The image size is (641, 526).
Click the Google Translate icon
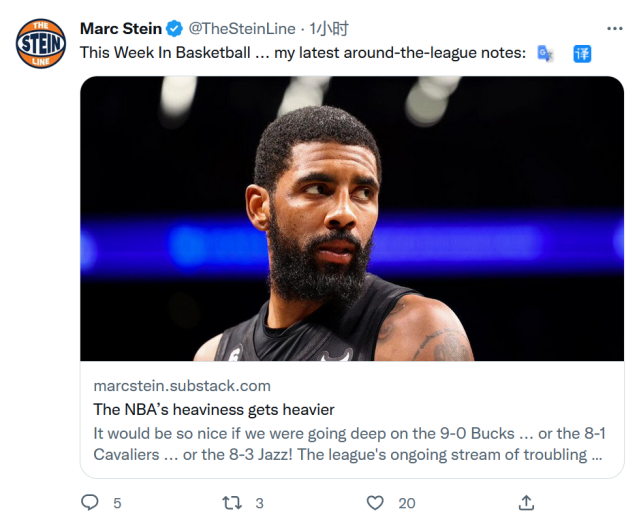[x=545, y=54]
